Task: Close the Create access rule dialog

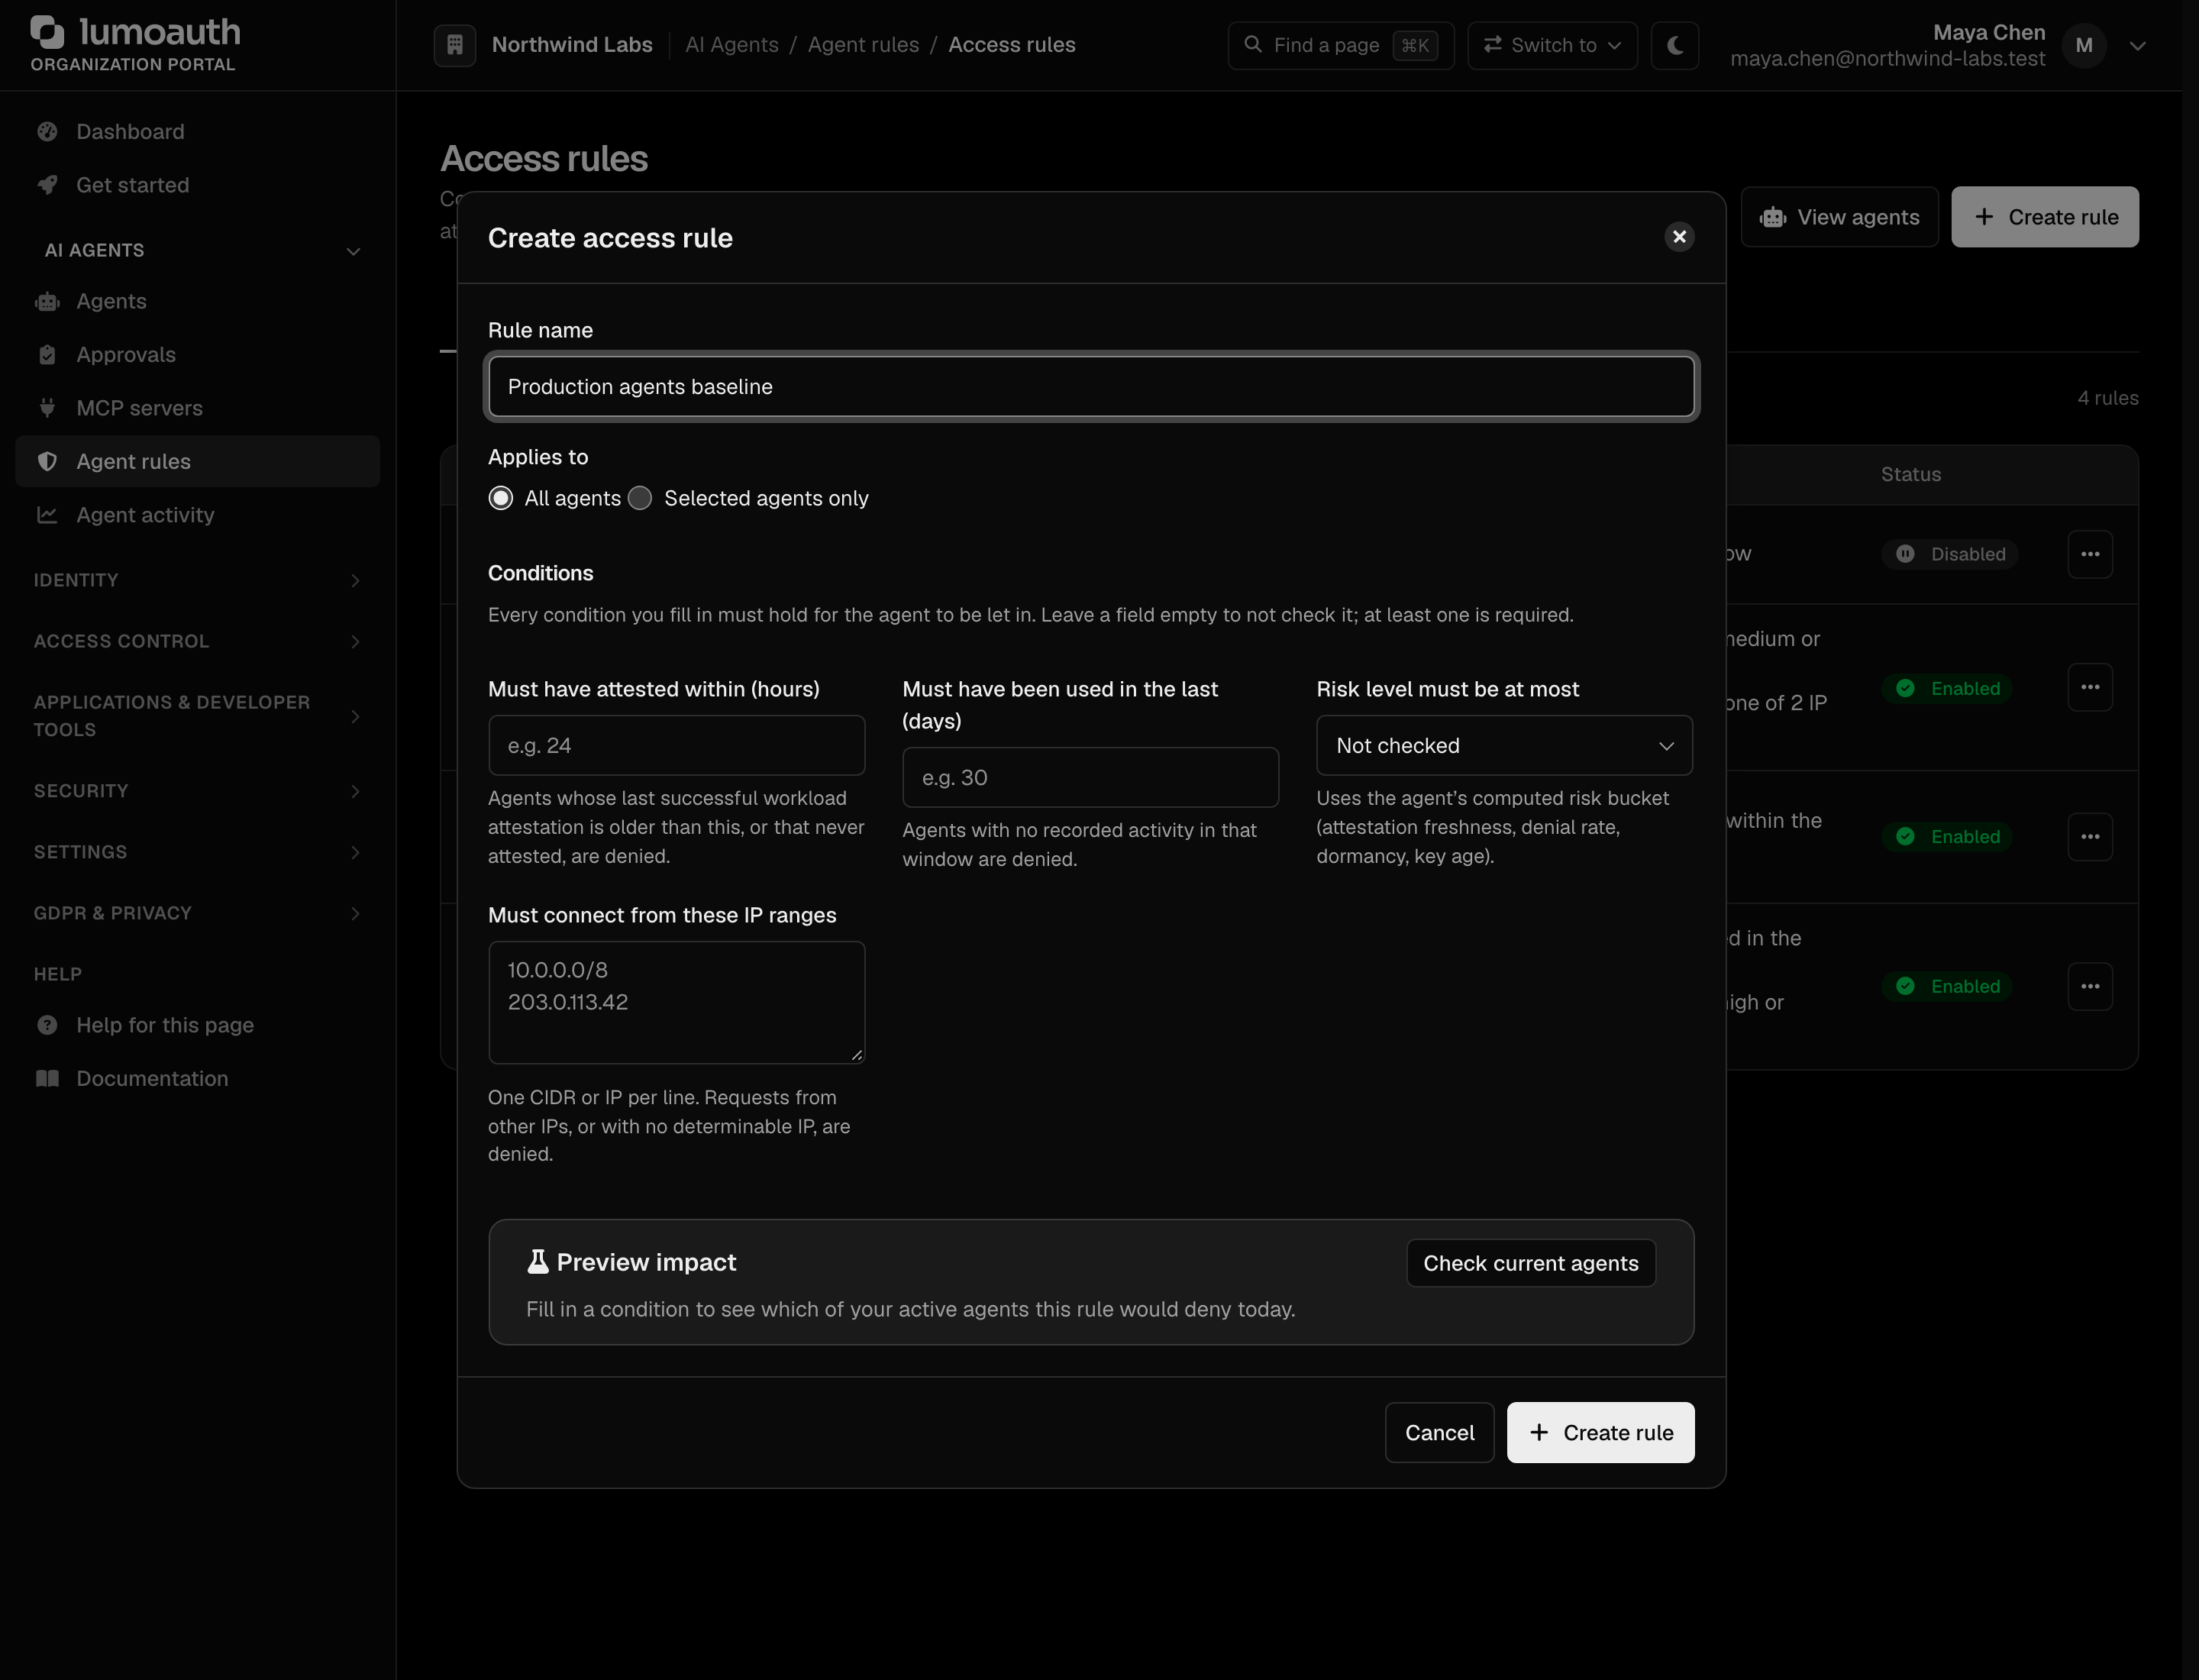Action: click(x=1679, y=237)
